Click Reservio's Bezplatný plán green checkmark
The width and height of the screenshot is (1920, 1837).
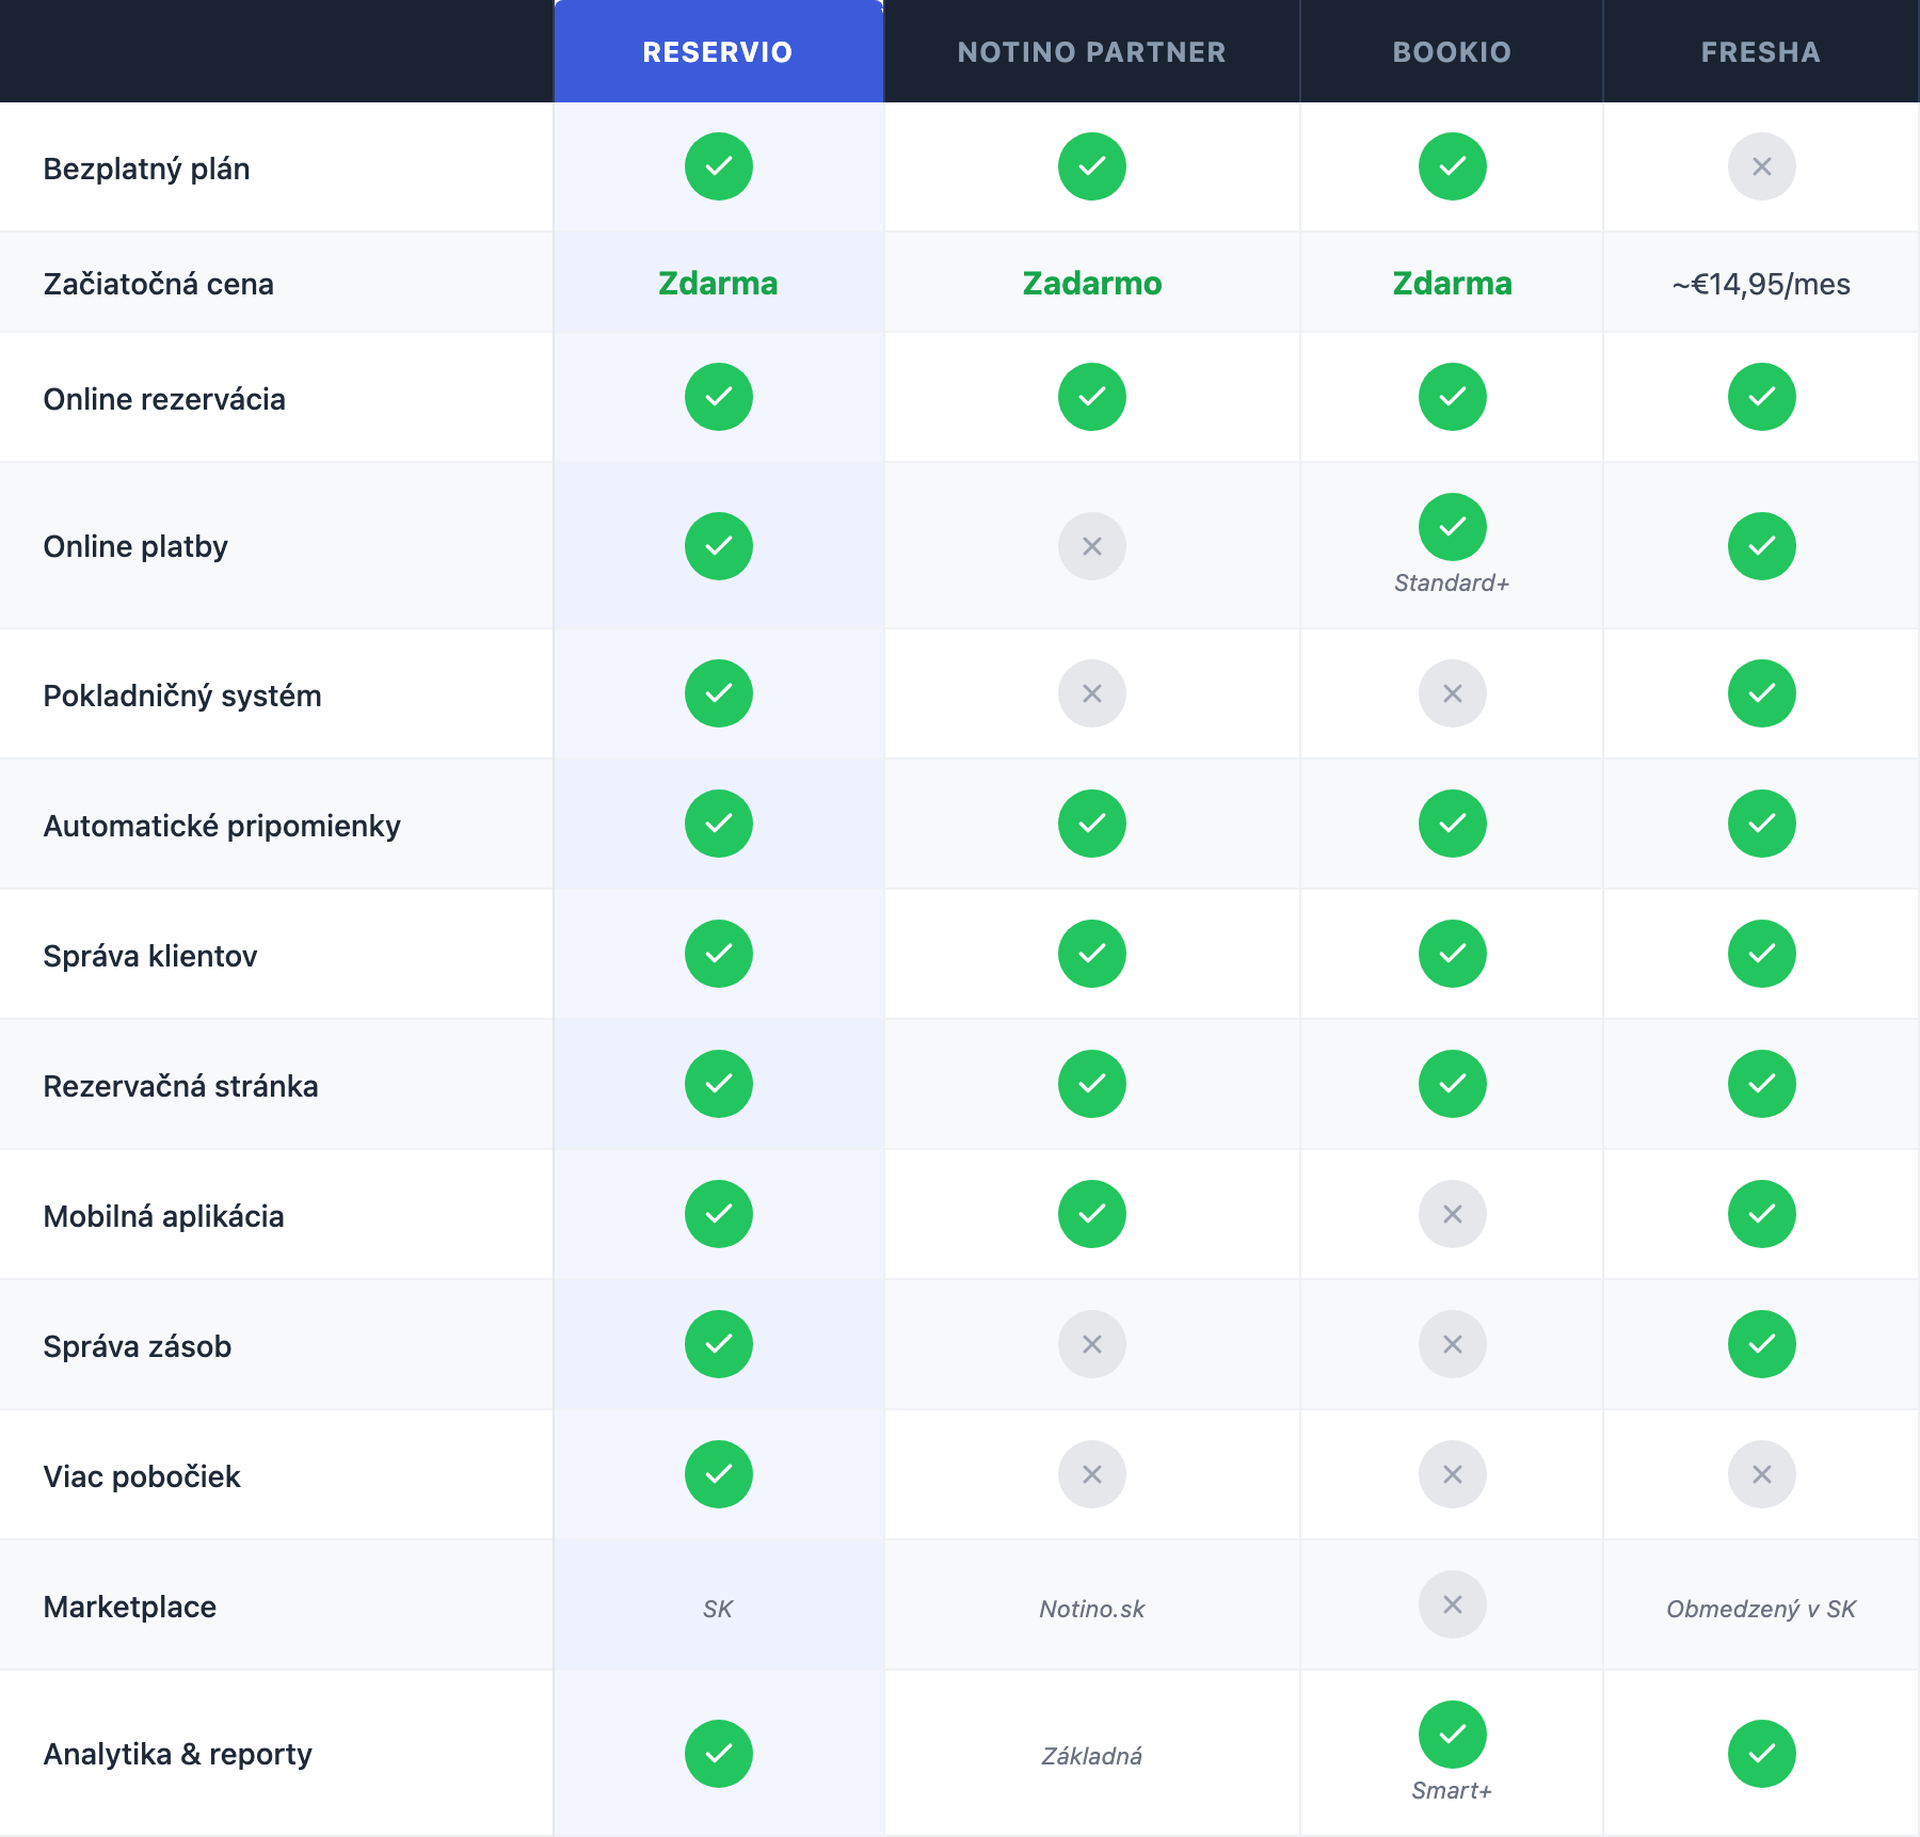tap(718, 166)
